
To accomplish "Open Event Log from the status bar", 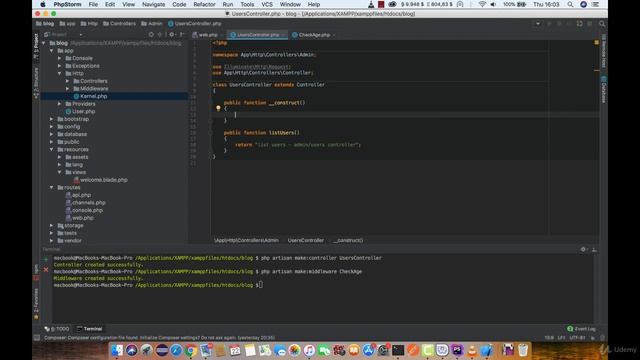I will click(x=581, y=329).
